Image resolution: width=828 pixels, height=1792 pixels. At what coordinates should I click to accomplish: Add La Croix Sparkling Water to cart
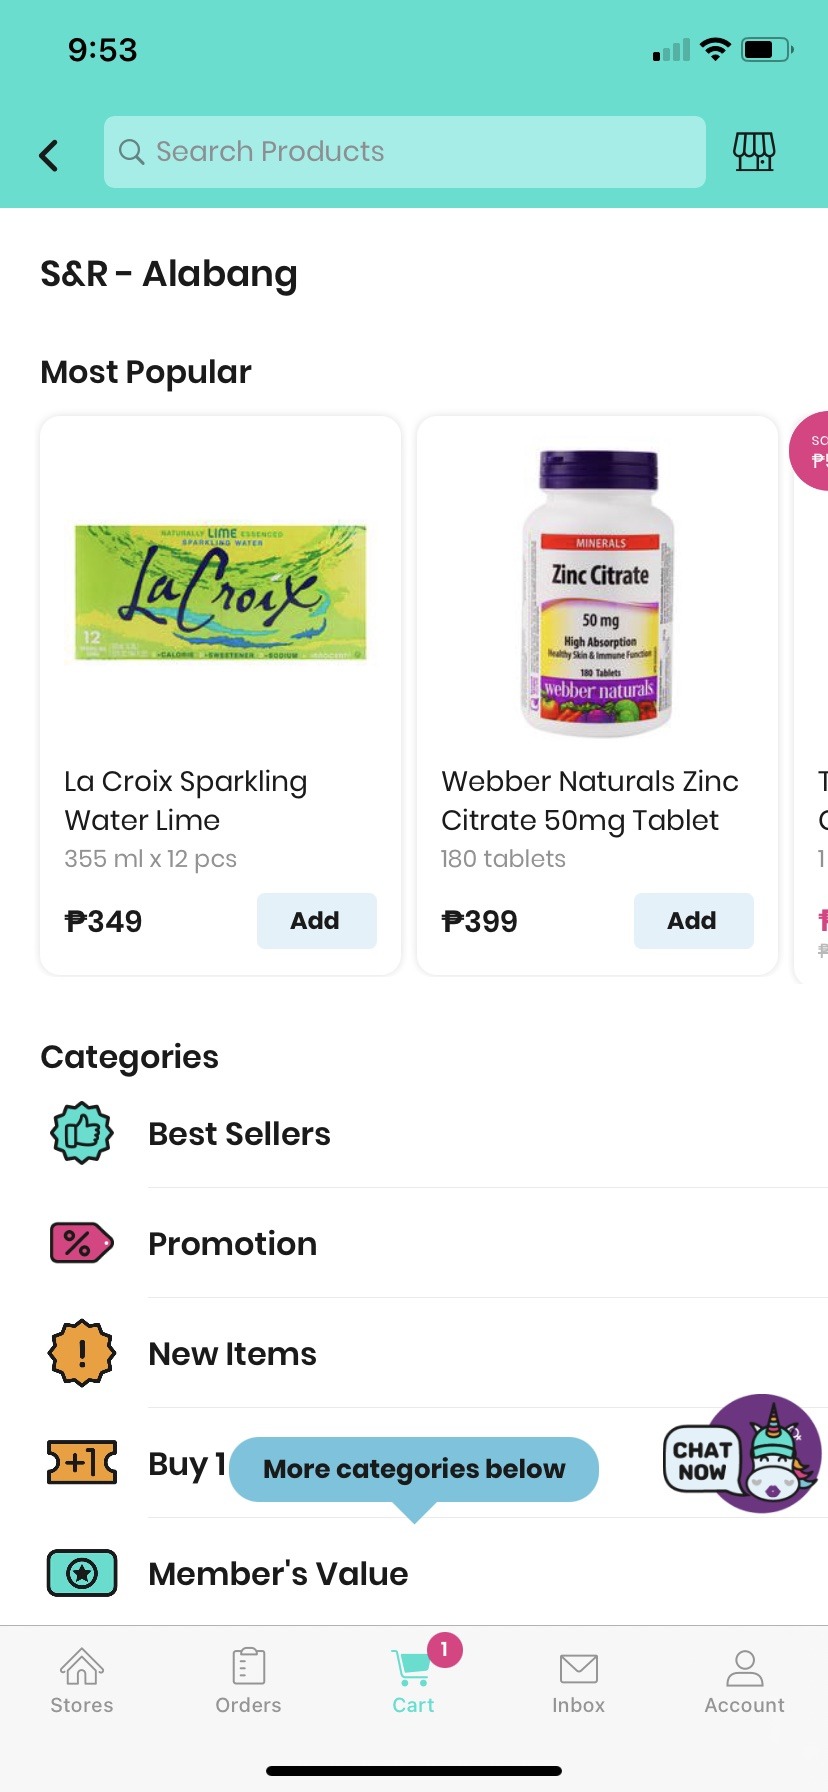click(316, 921)
